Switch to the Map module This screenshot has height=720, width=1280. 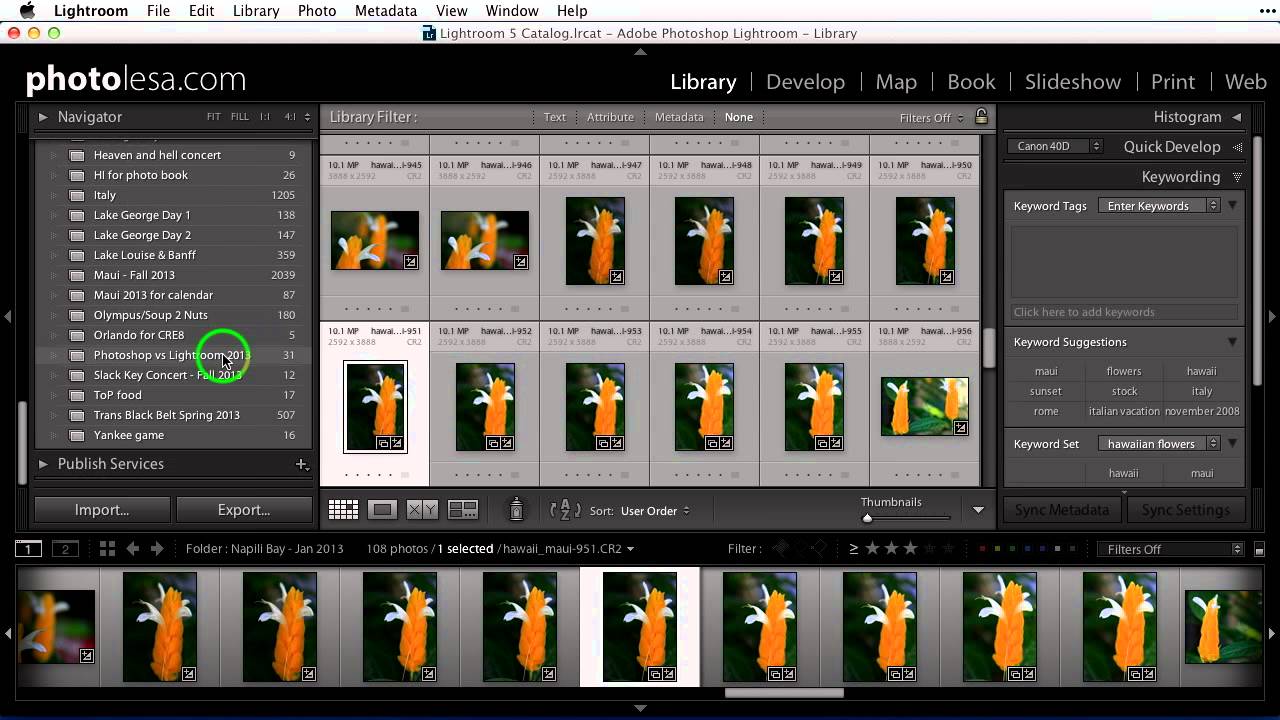point(896,82)
